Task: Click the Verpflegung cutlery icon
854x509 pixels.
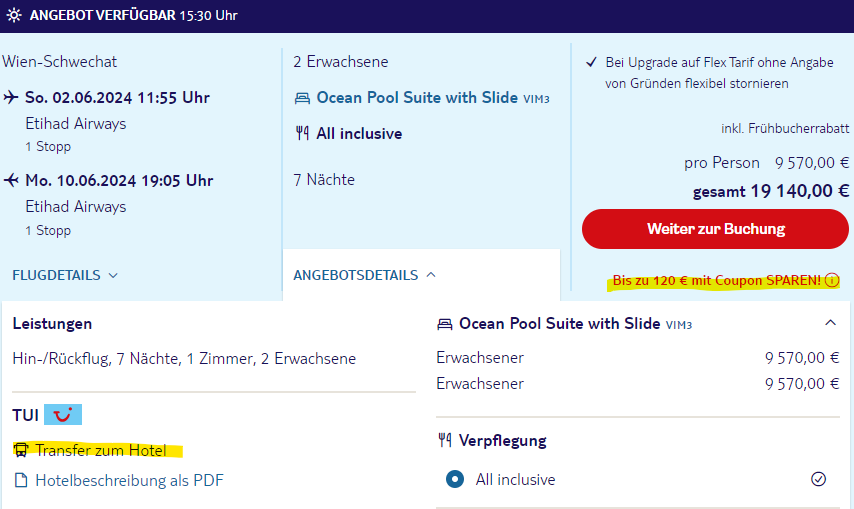Action: pyautogui.click(x=445, y=440)
